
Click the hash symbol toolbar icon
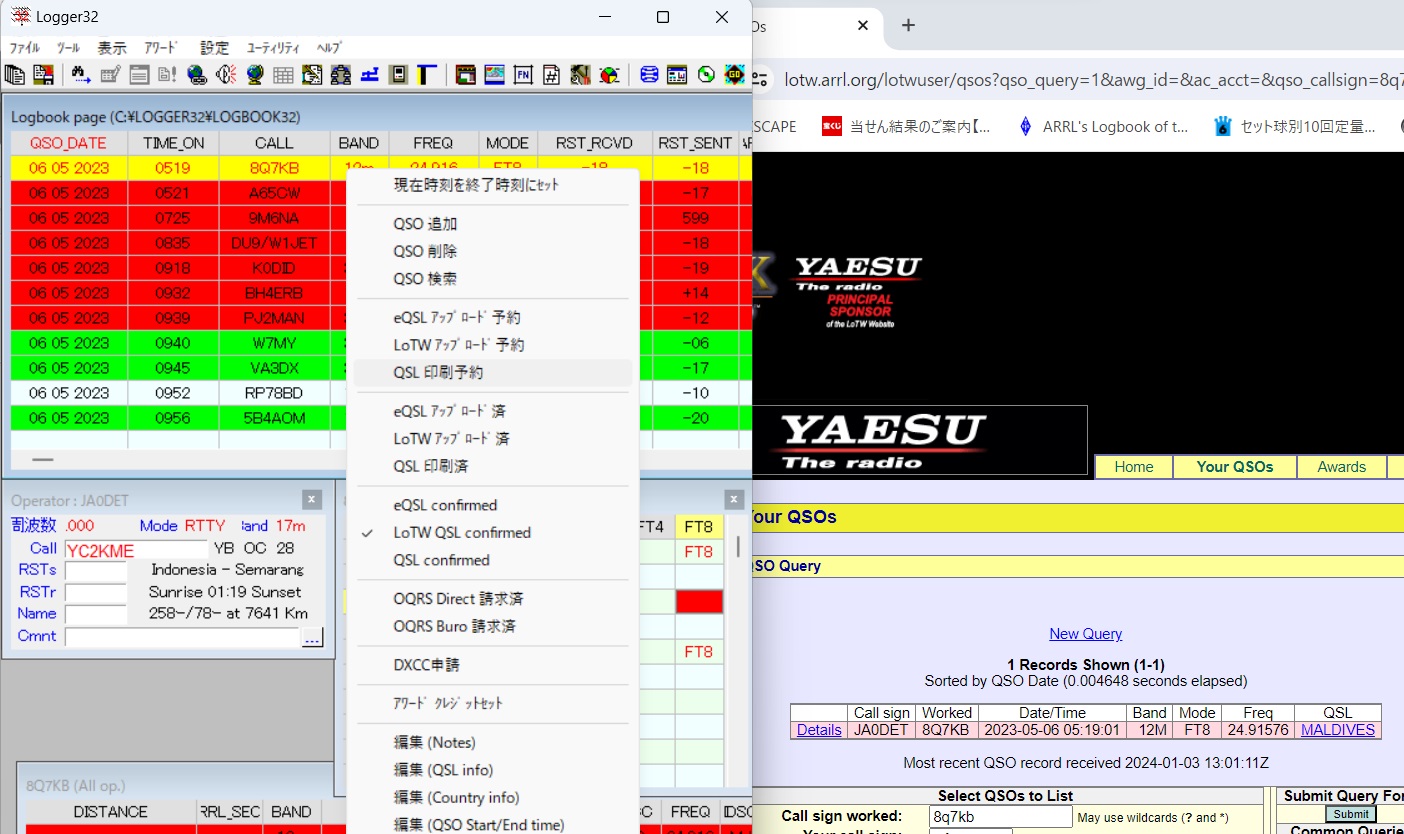click(x=551, y=74)
